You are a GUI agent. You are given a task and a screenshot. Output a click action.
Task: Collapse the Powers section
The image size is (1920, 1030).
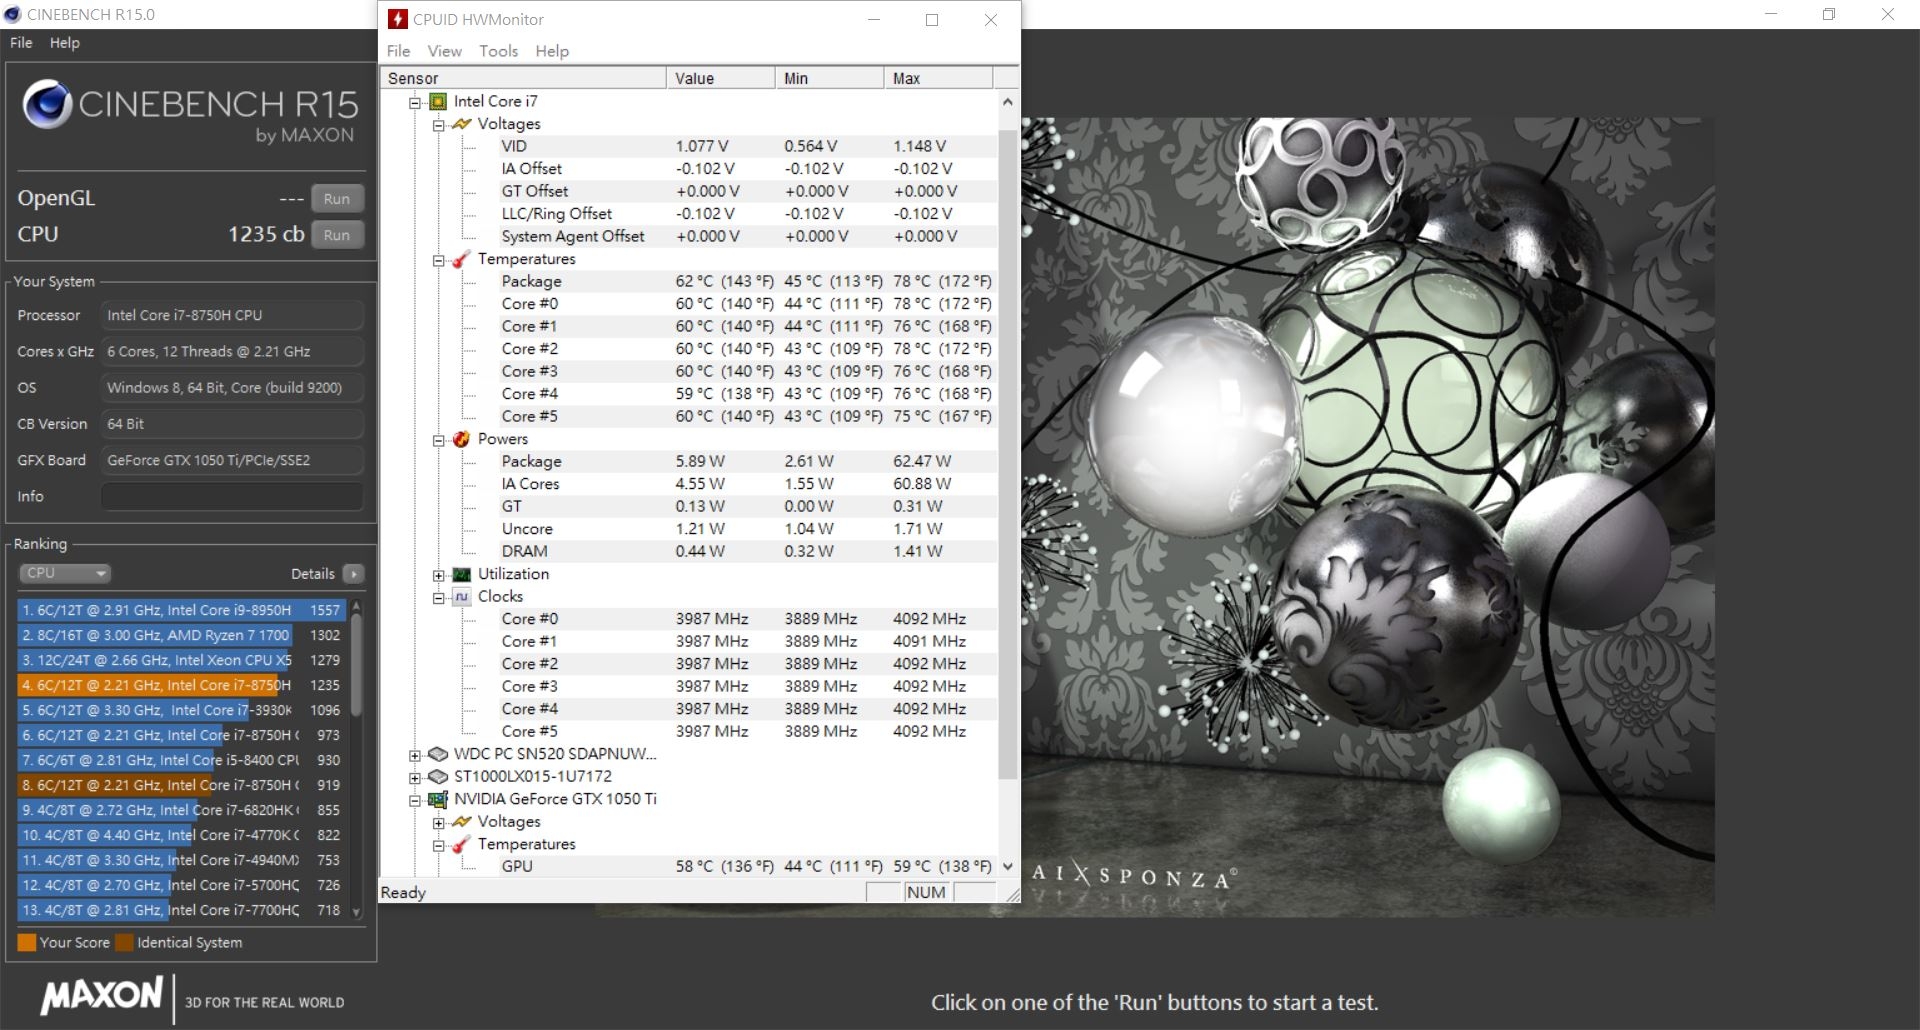coord(438,440)
